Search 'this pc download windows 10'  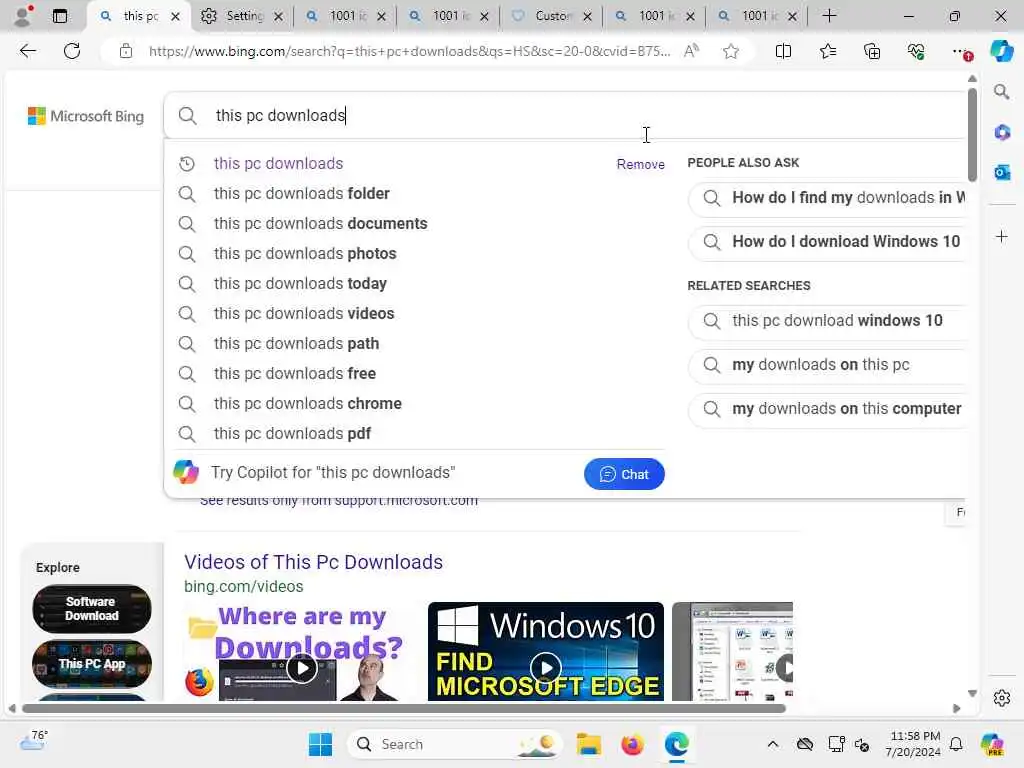pyautogui.click(x=827, y=321)
